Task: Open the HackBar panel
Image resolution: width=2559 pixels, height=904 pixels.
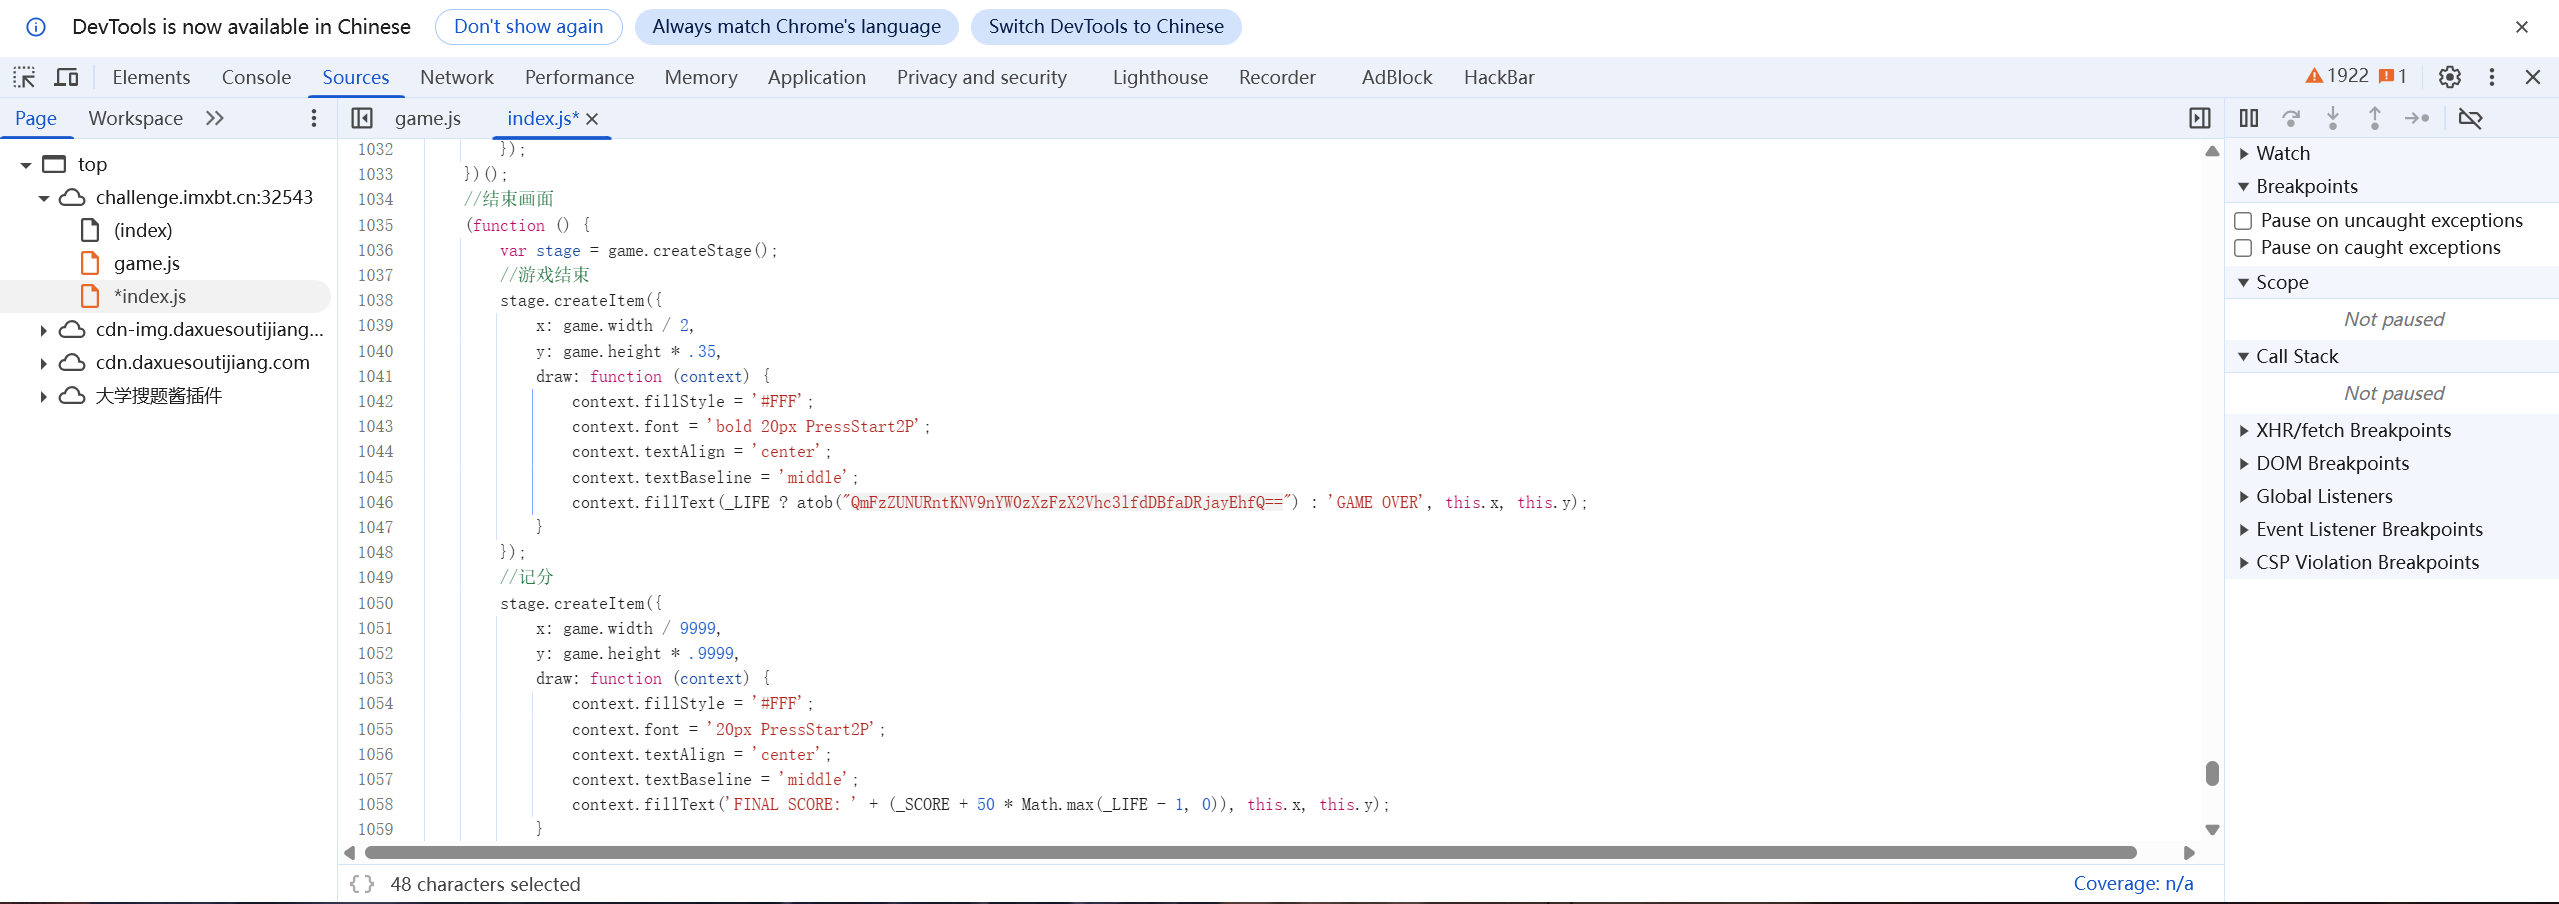Action: pos(1499,77)
